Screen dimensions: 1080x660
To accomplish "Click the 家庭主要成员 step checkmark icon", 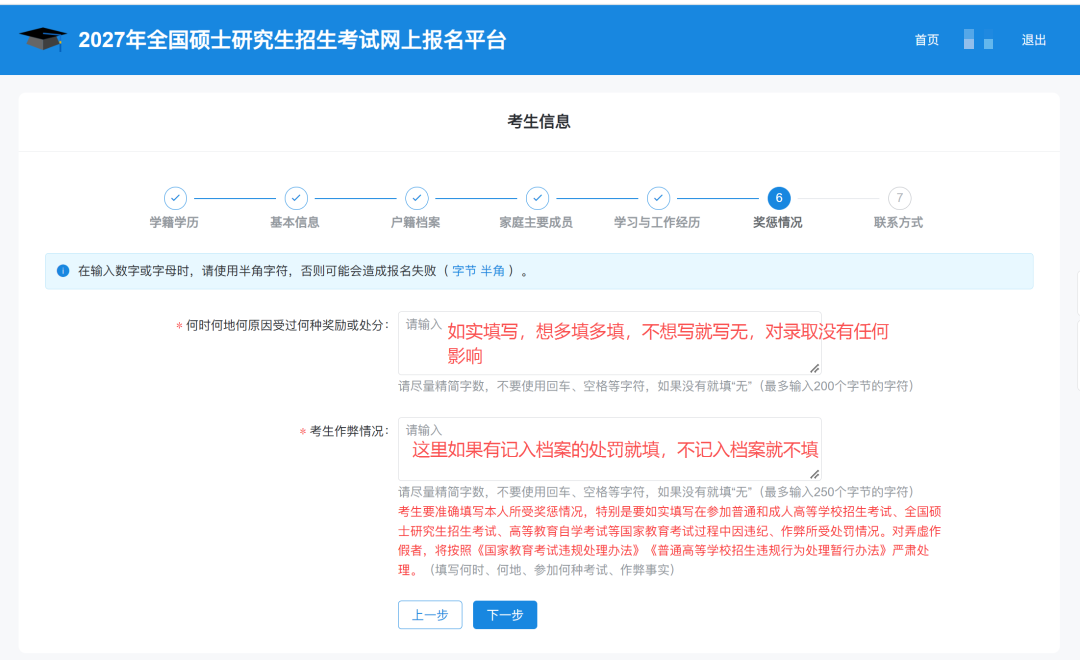I will point(537,198).
